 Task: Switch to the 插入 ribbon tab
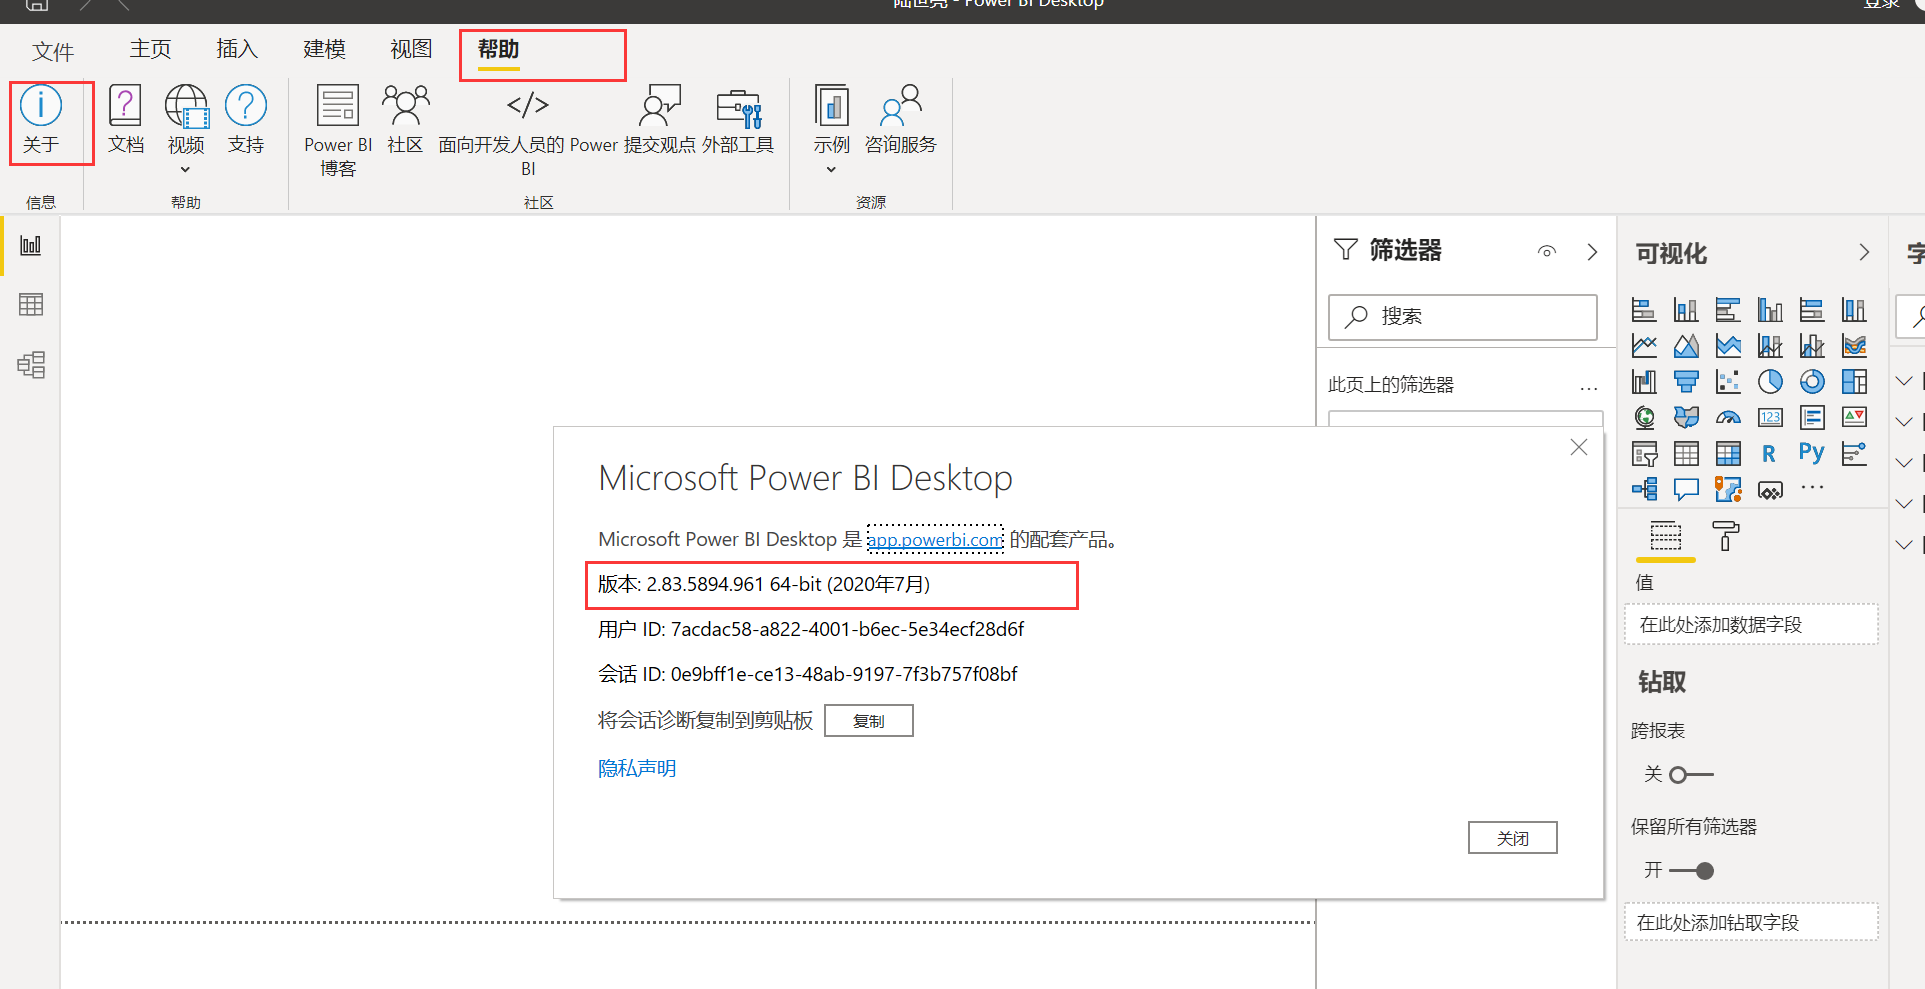(237, 49)
